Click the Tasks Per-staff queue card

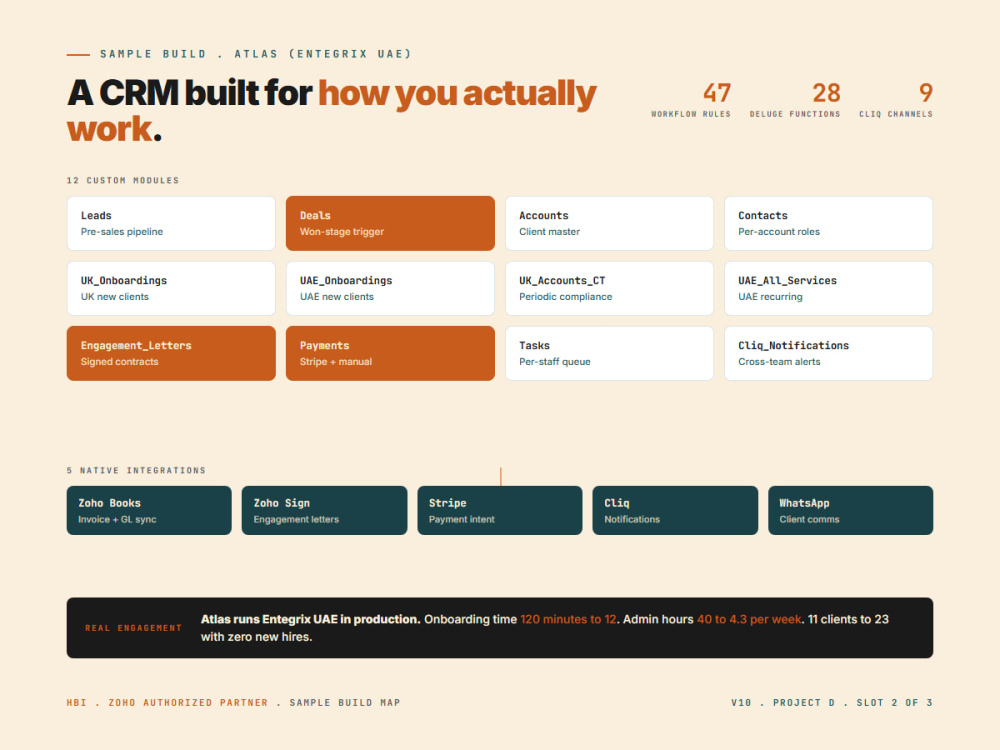tap(609, 353)
